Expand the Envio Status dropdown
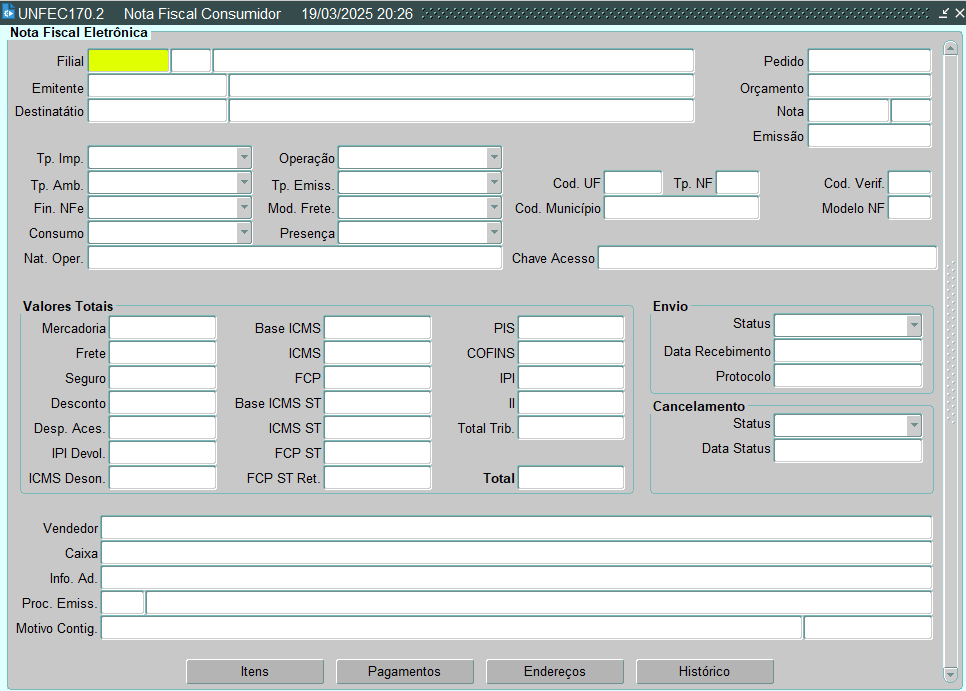Screen dimensions: 966x691 913,325
